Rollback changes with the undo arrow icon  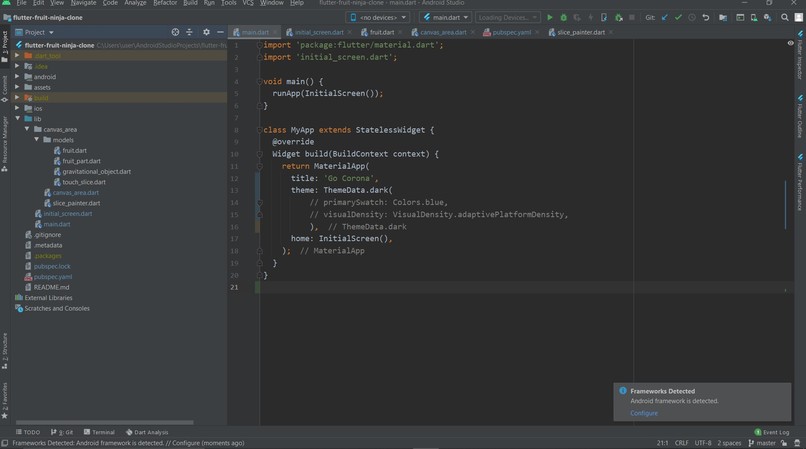tap(706, 17)
